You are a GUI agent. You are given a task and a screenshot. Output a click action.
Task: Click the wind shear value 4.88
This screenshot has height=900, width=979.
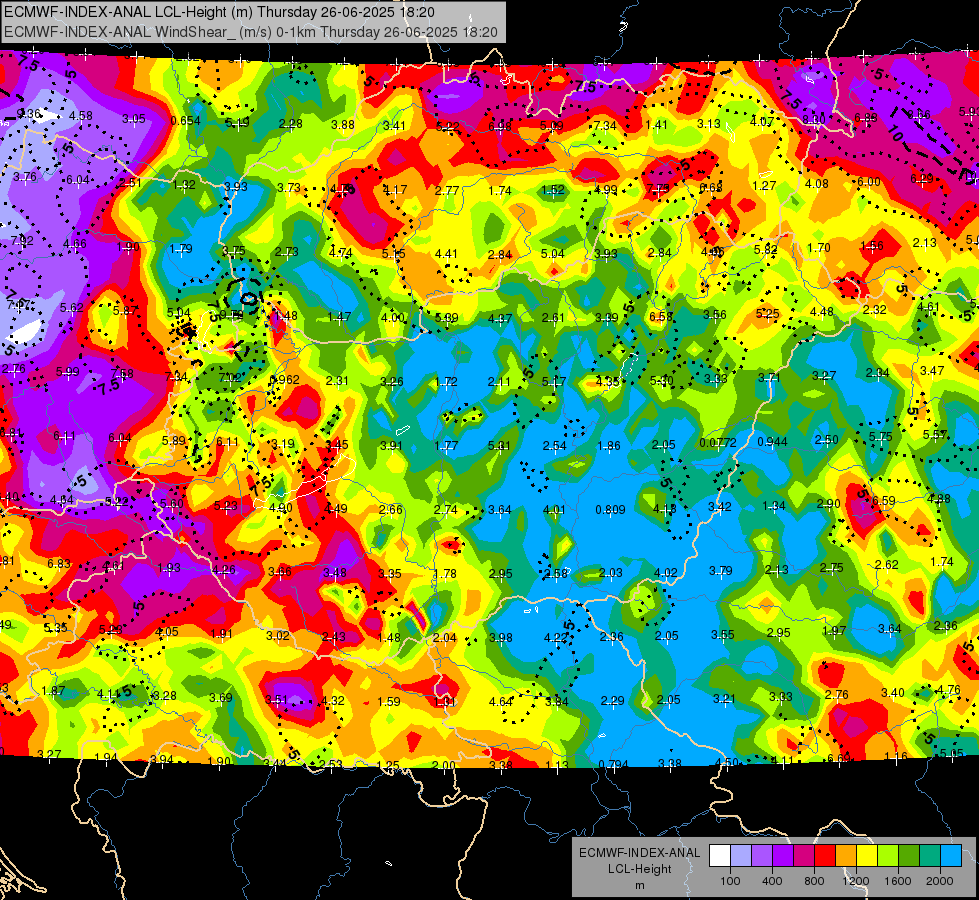point(939,498)
